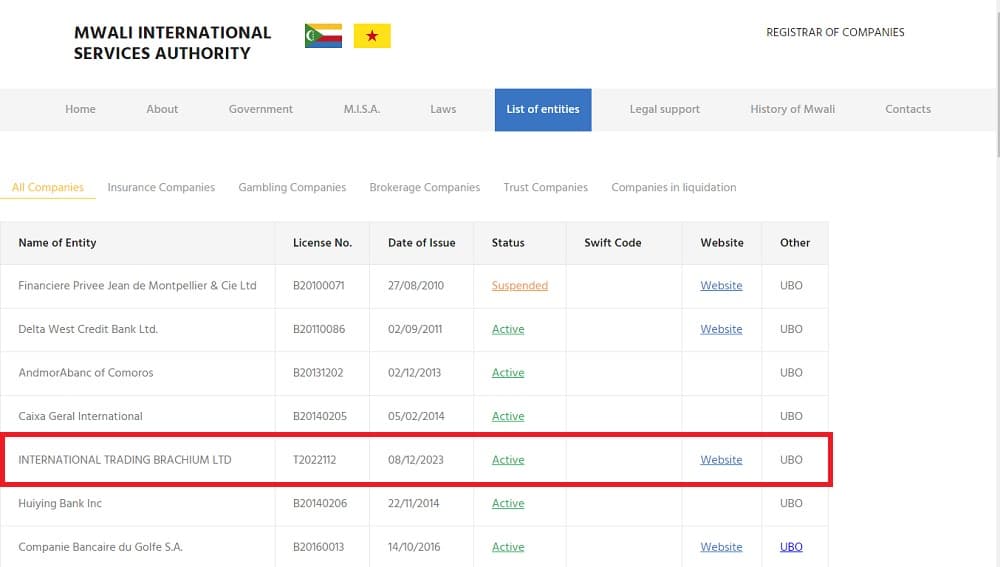1000x567 pixels.
Task: Open Website link for Financiere Privee Jean de Montpellier
Action: coord(721,286)
